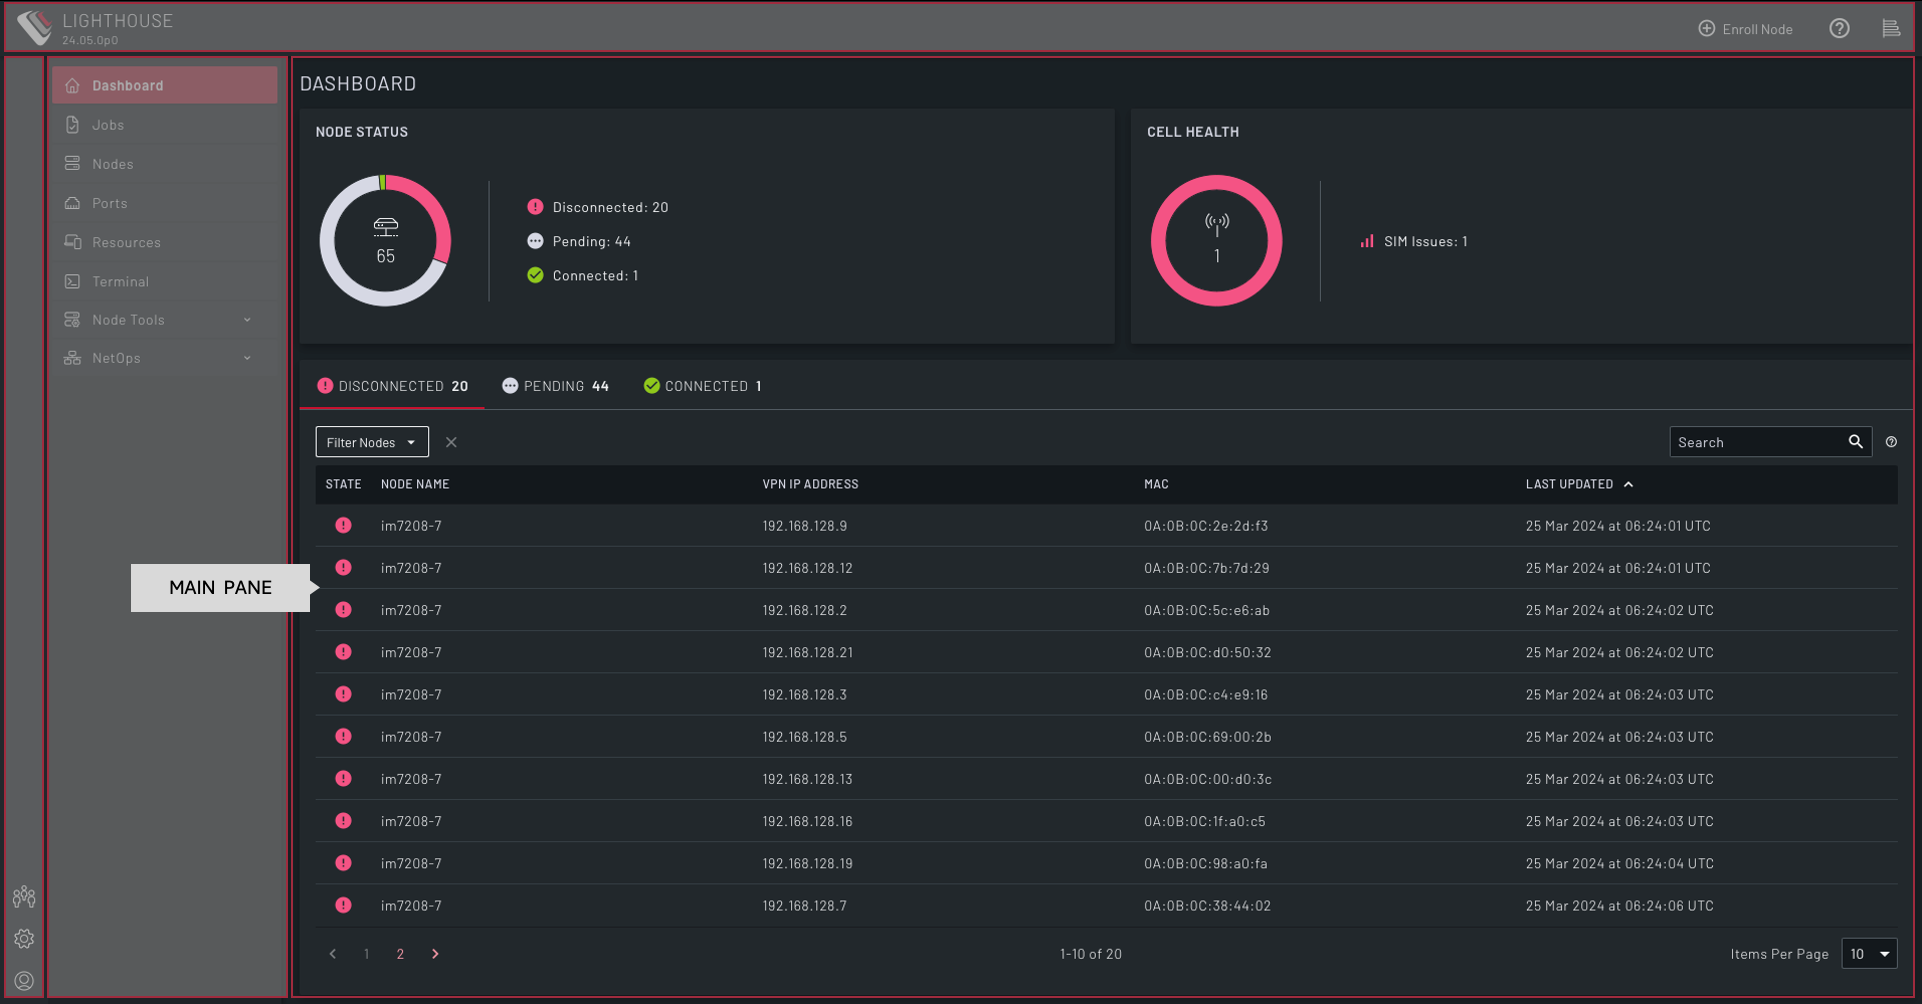Click the Lighthouse logo icon
Image resolution: width=1922 pixels, height=1004 pixels.
coord(35,27)
